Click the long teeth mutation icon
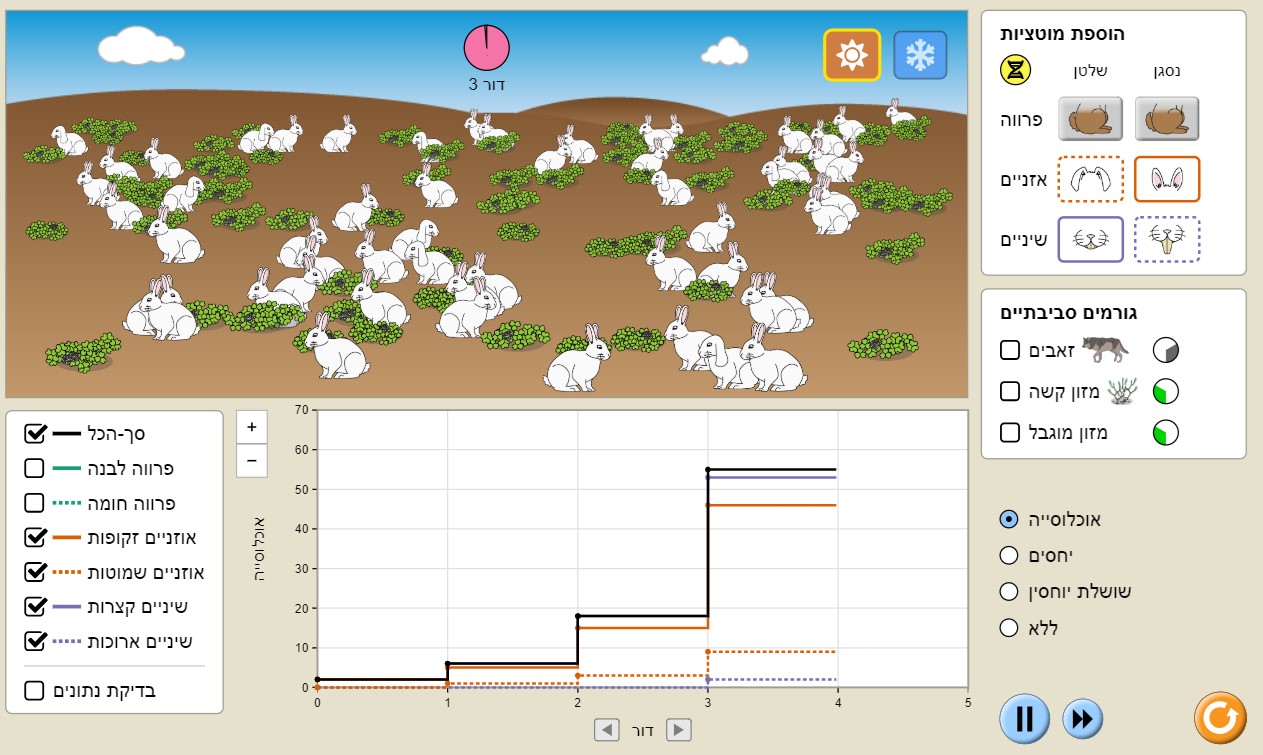Viewport: 1263px width, 755px height. [1166, 240]
